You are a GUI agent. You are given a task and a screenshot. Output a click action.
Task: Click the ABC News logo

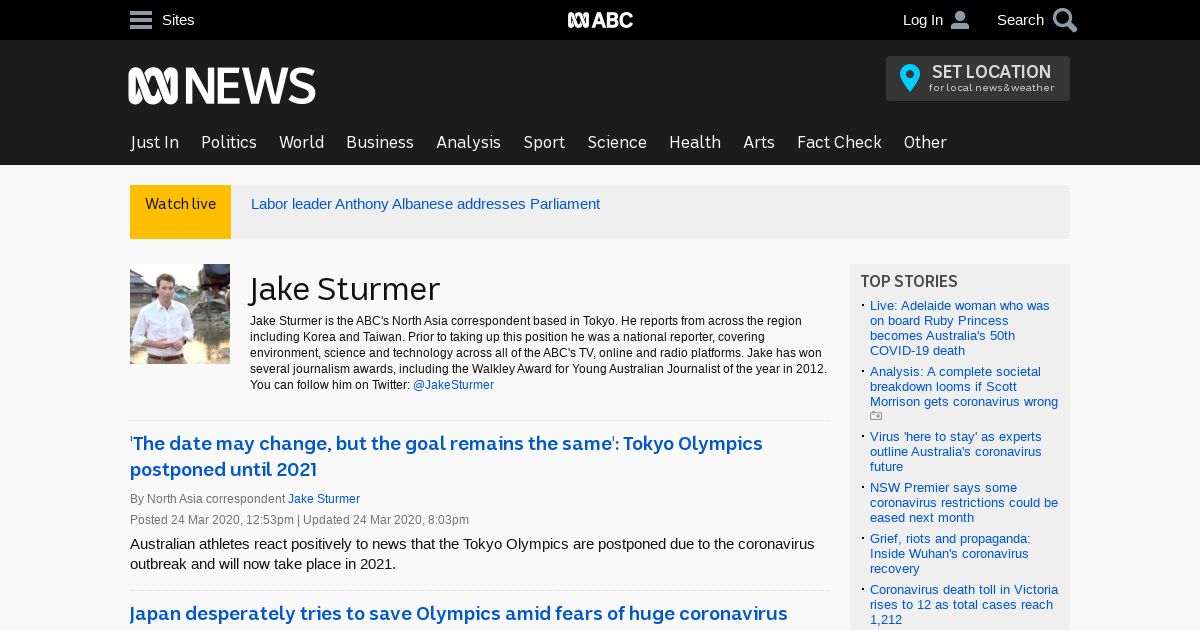coord(222,86)
